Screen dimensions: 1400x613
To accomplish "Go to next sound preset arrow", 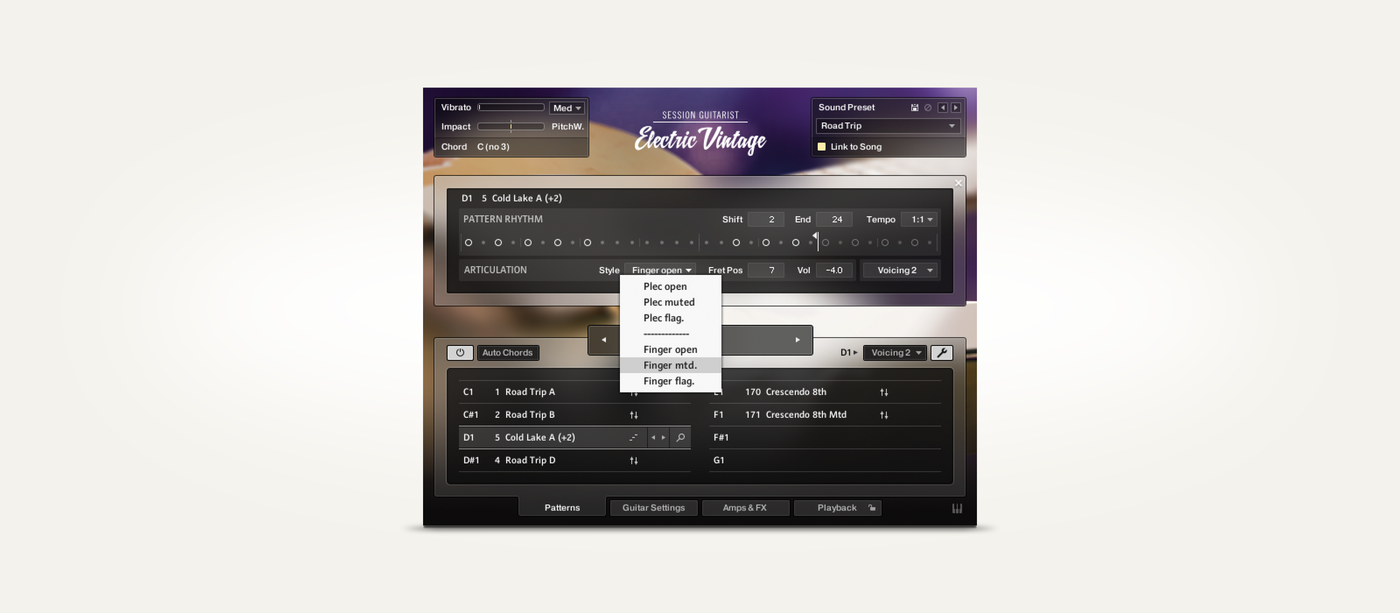I will 956,108.
